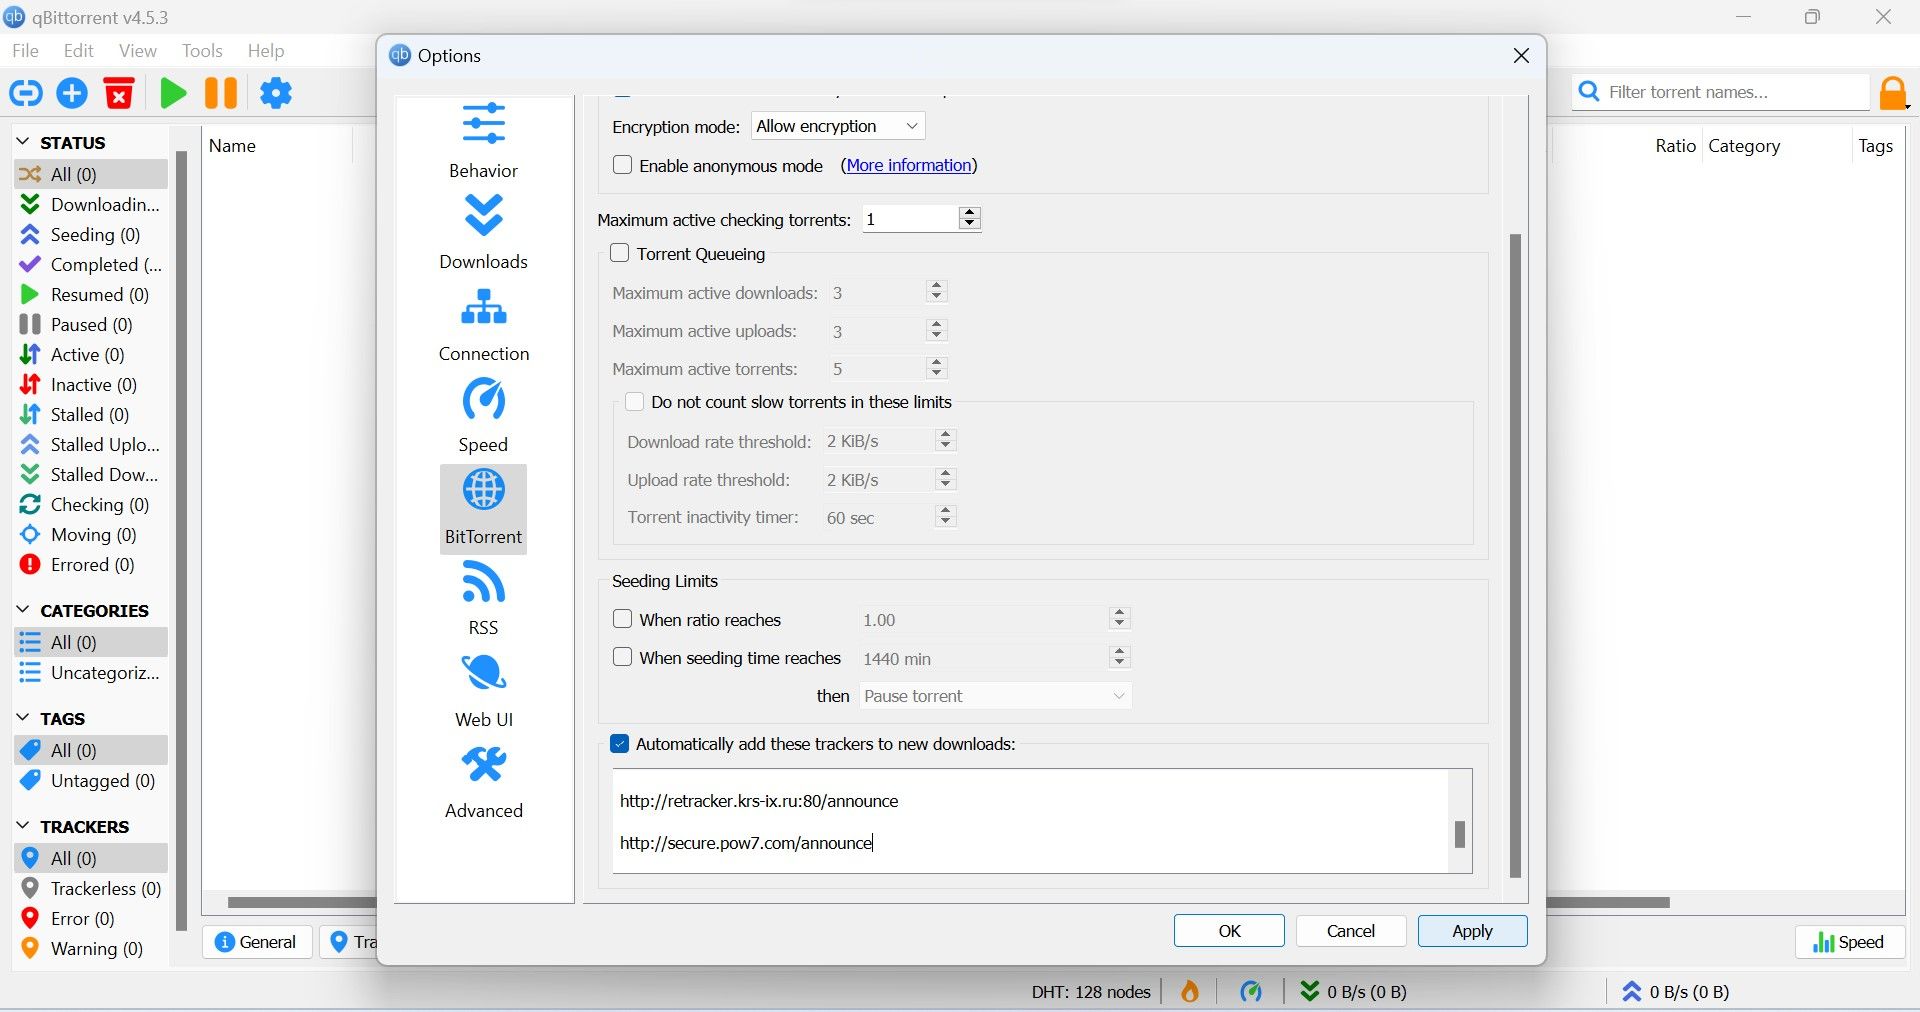Sort by the Category column header
Image resolution: width=1920 pixels, height=1012 pixels.
click(1744, 145)
